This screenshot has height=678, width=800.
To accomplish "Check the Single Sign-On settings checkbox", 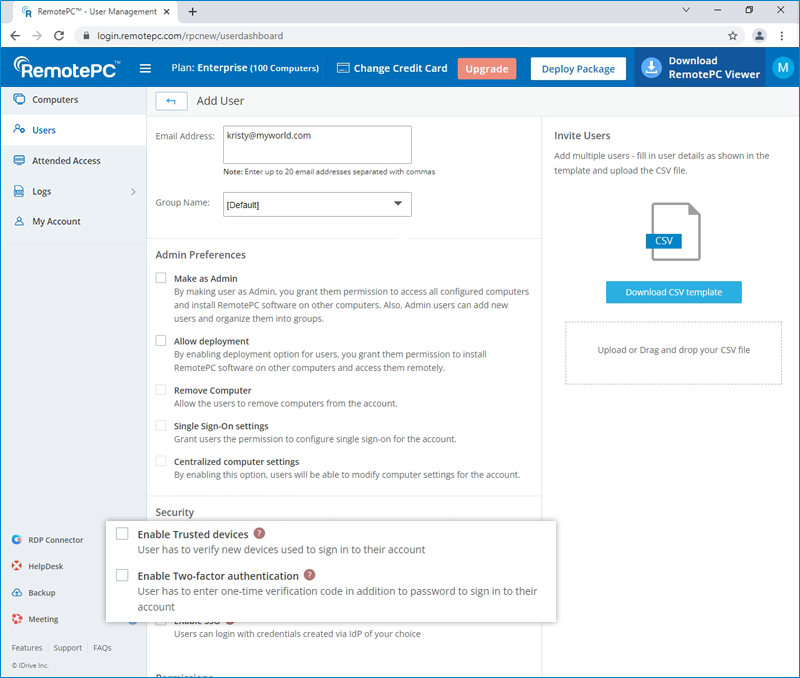I will tap(161, 425).
